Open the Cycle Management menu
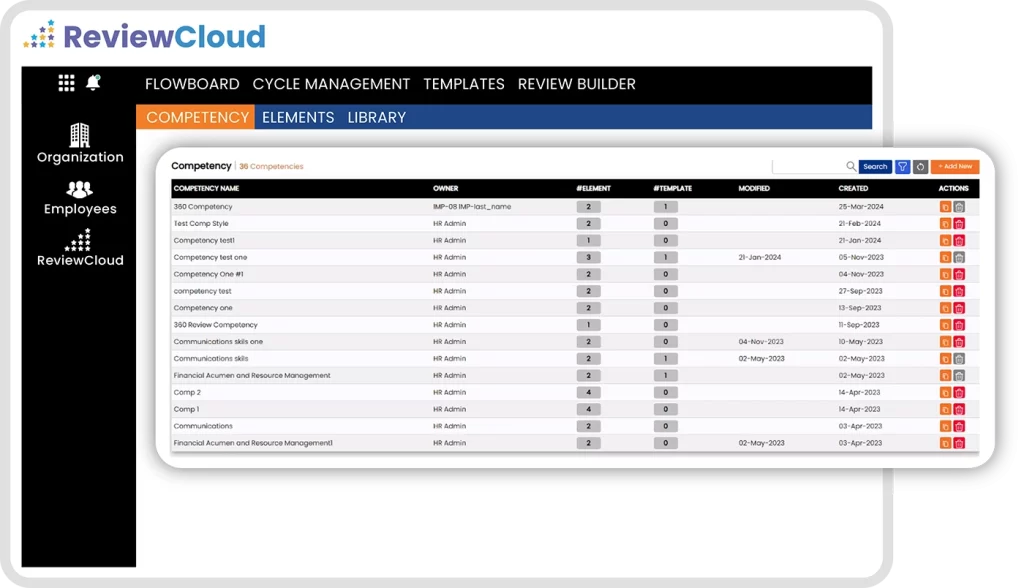 (x=331, y=84)
